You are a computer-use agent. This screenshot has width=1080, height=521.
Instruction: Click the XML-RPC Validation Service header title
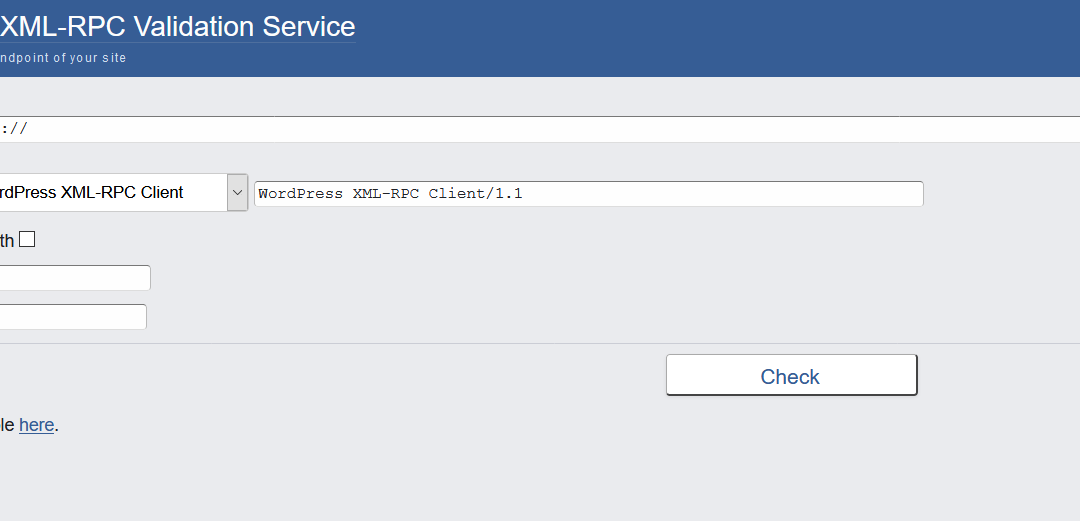(x=178, y=27)
